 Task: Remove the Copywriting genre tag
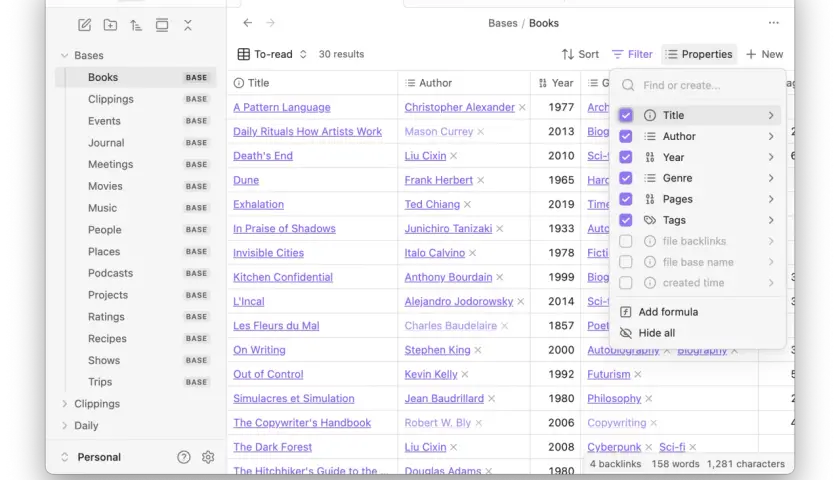tap(654, 423)
